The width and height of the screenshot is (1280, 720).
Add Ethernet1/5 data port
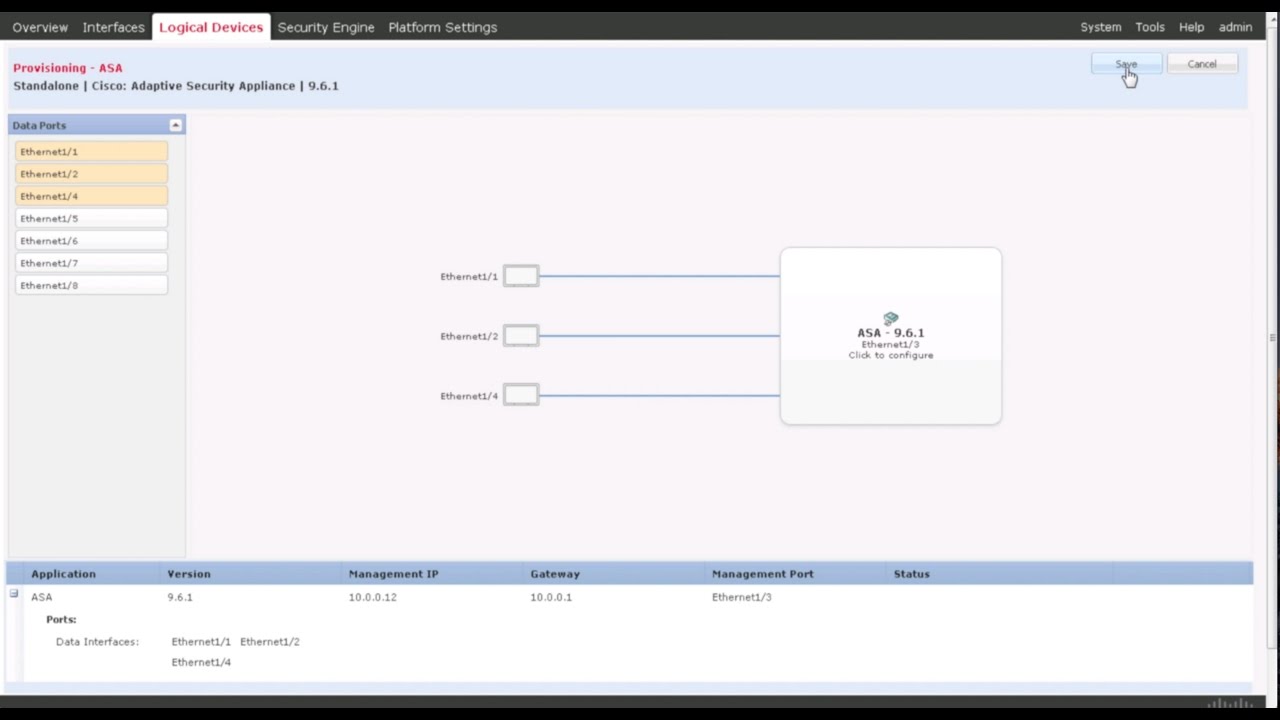coord(91,218)
